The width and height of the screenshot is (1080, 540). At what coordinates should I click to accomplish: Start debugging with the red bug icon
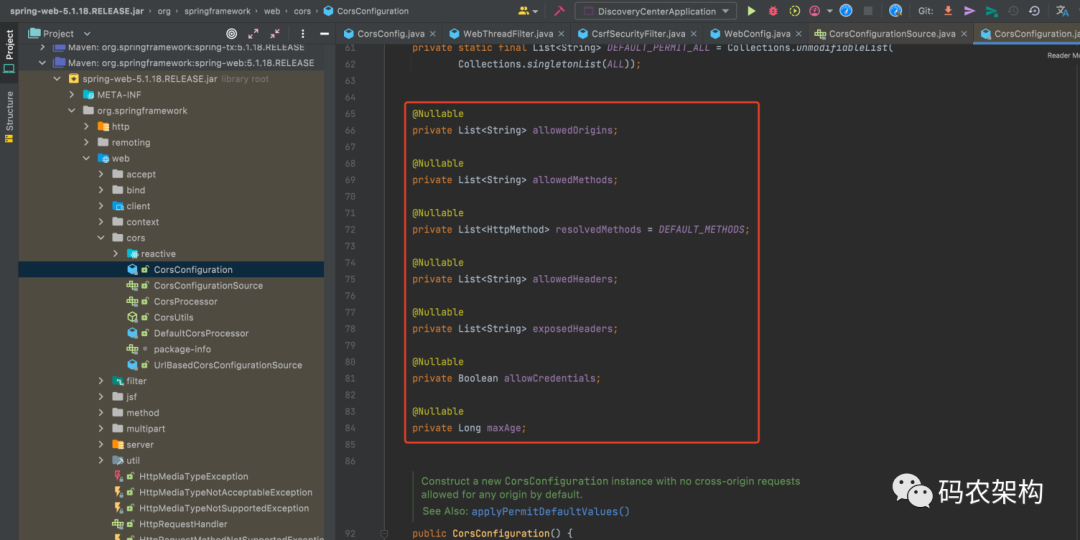click(x=773, y=11)
